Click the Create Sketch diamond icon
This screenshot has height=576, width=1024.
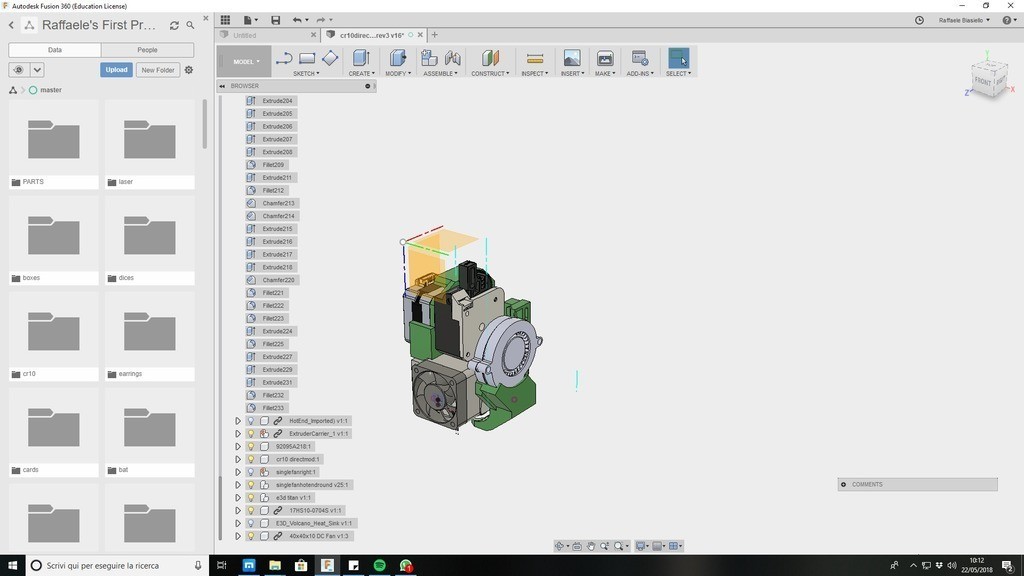[330, 58]
